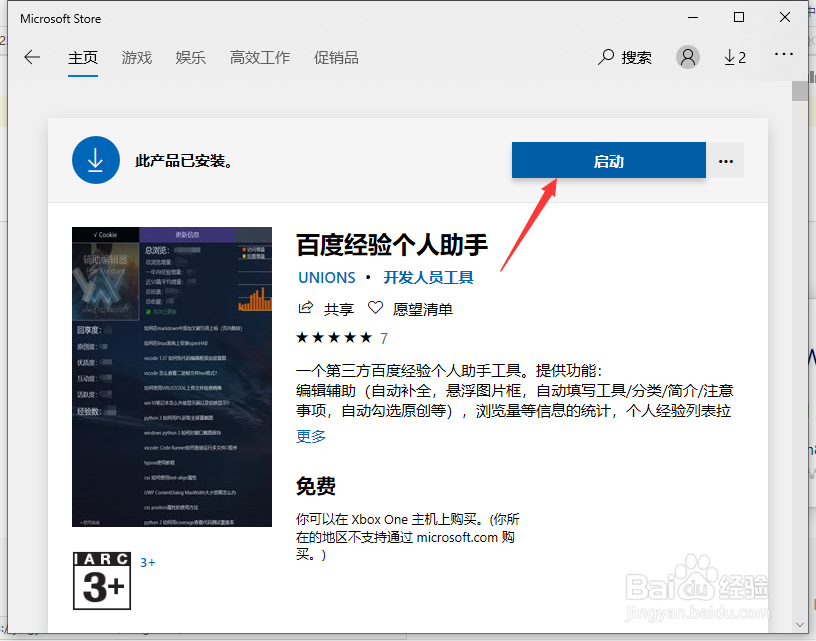Open the user account avatar
The height and width of the screenshot is (641, 816).
[687, 57]
